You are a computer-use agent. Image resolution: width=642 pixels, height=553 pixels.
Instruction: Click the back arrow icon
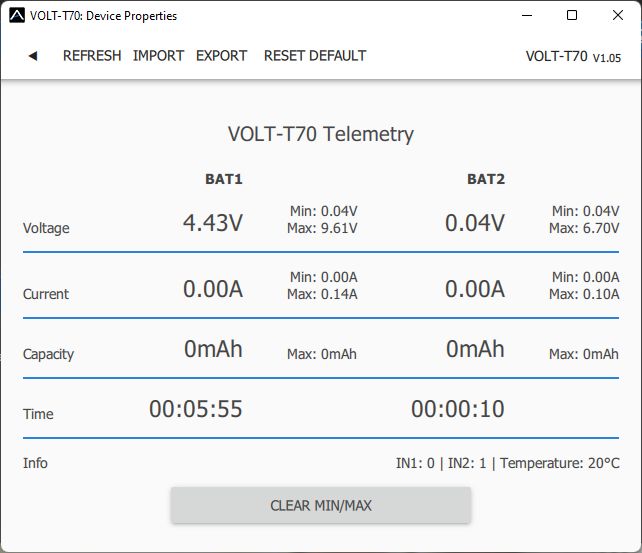[x=32, y=56]
